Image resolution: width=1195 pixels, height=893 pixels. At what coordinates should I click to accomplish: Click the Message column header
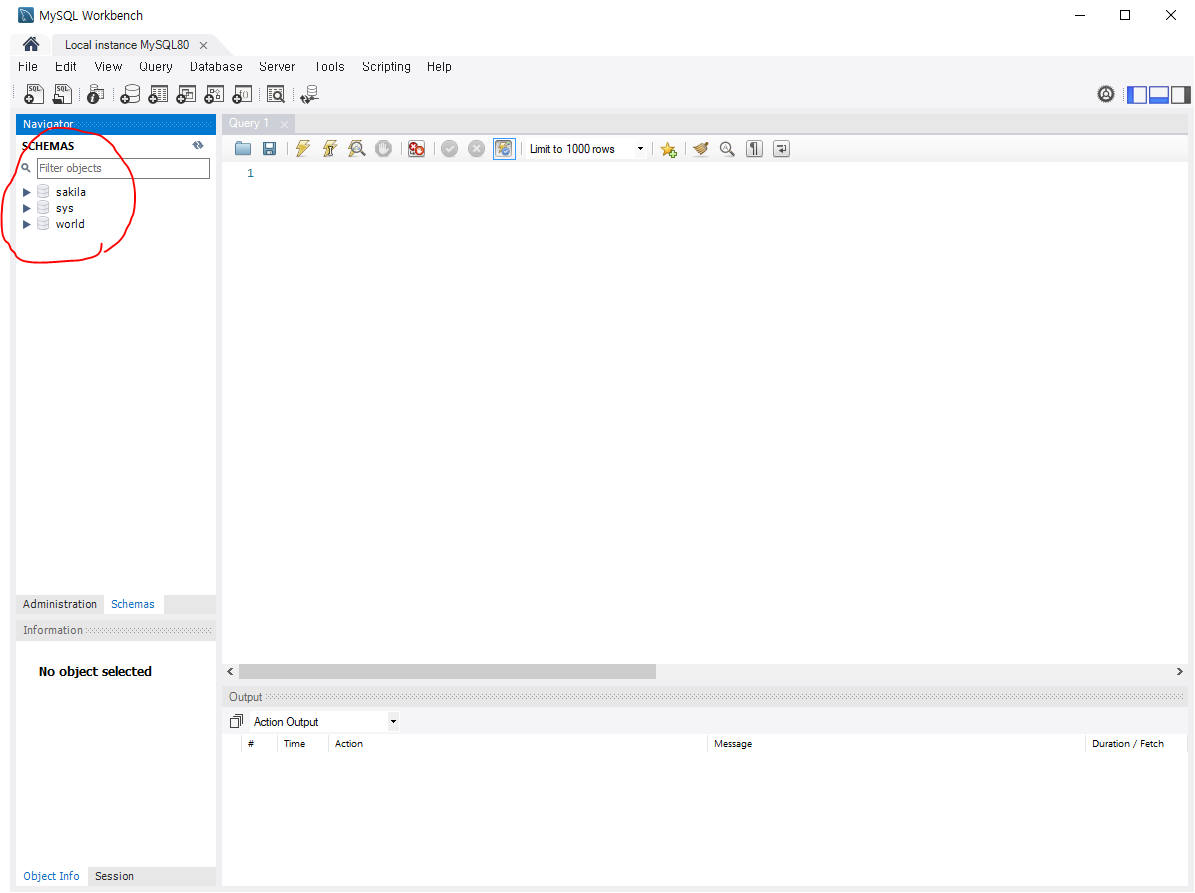(733, 744)
